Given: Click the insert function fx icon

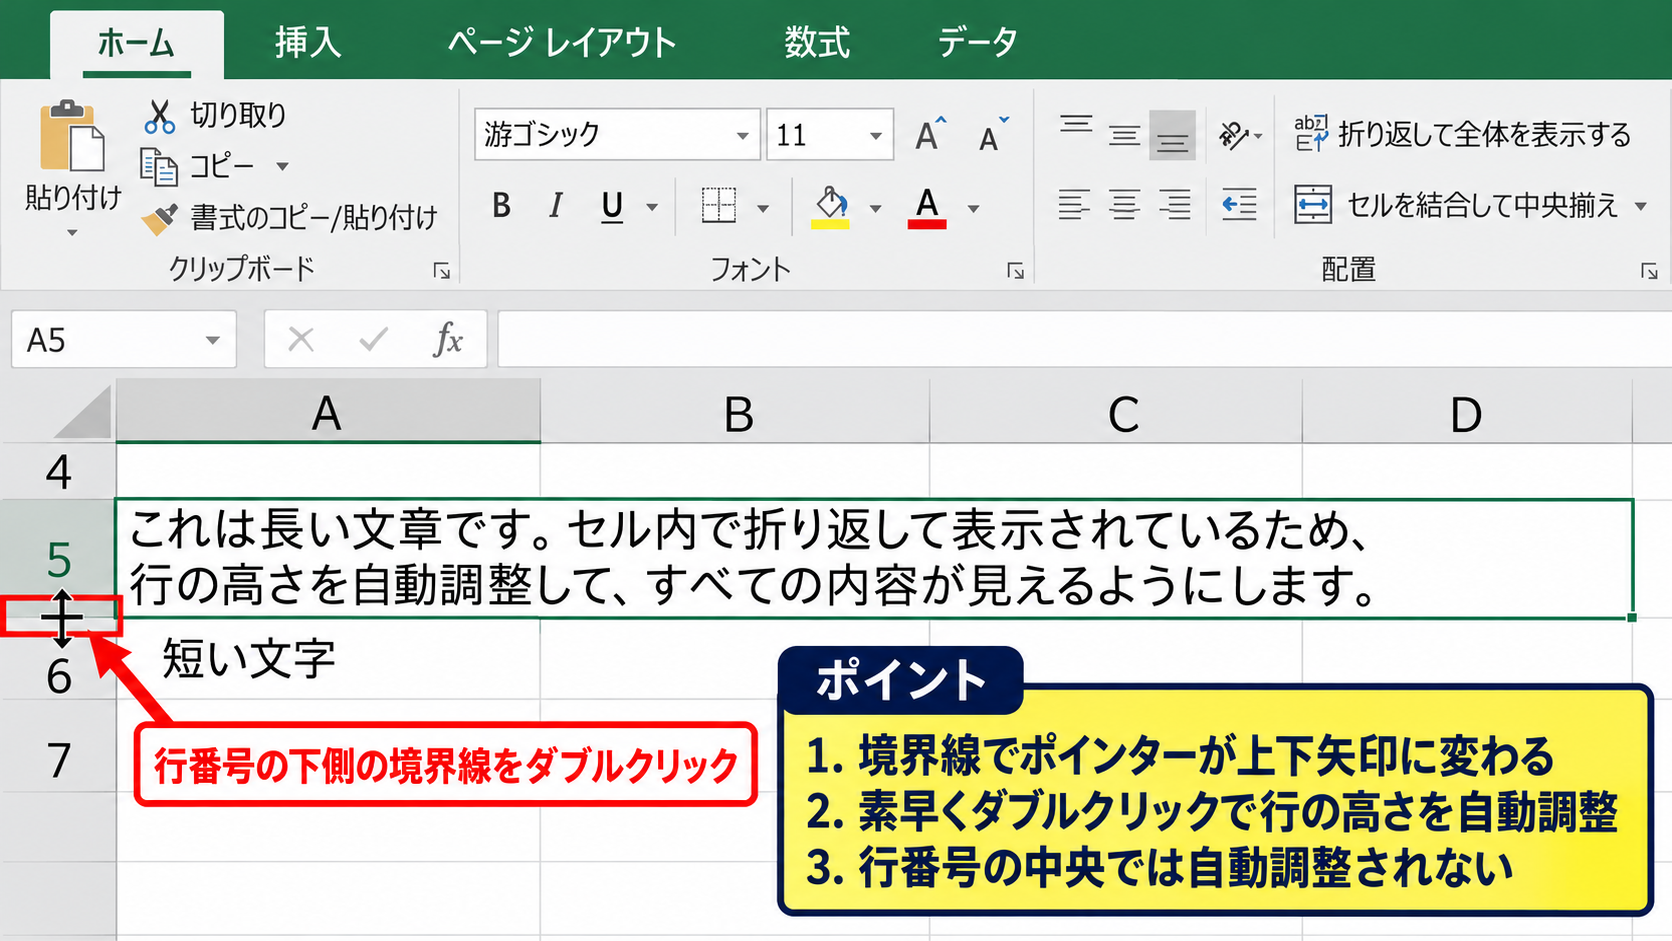Looking at the screenshot, I should click(x=448, y=340).
